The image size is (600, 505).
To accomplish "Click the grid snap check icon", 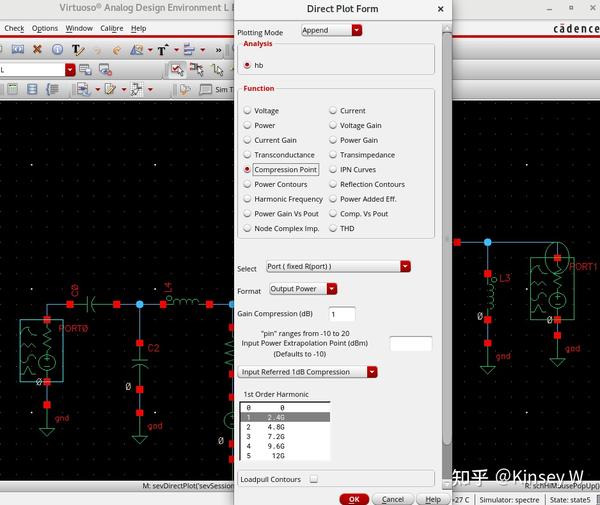I will coord(137,89).
